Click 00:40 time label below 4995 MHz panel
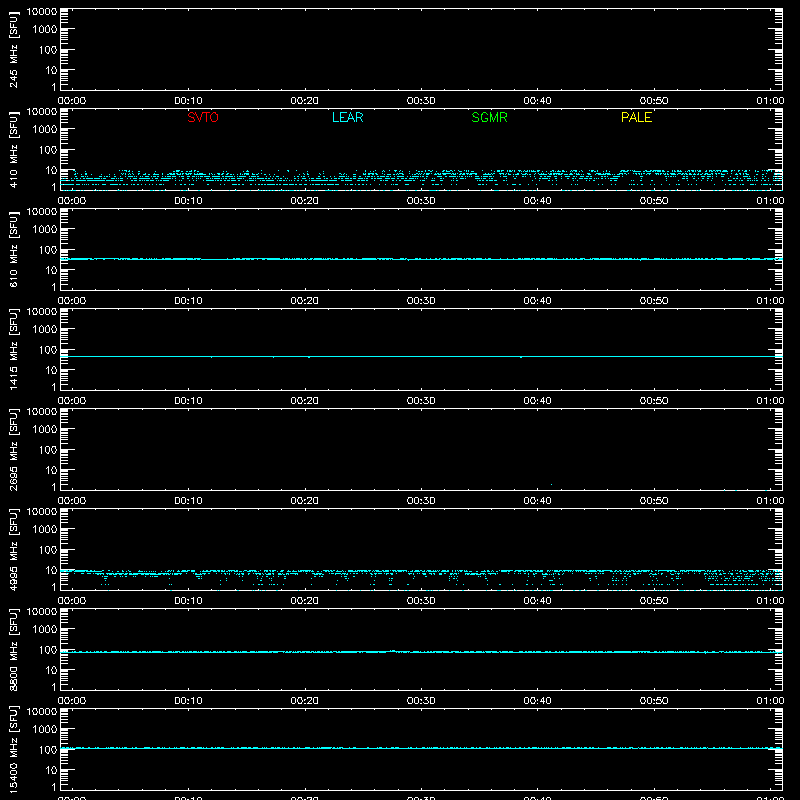 (x=537, y=601)
